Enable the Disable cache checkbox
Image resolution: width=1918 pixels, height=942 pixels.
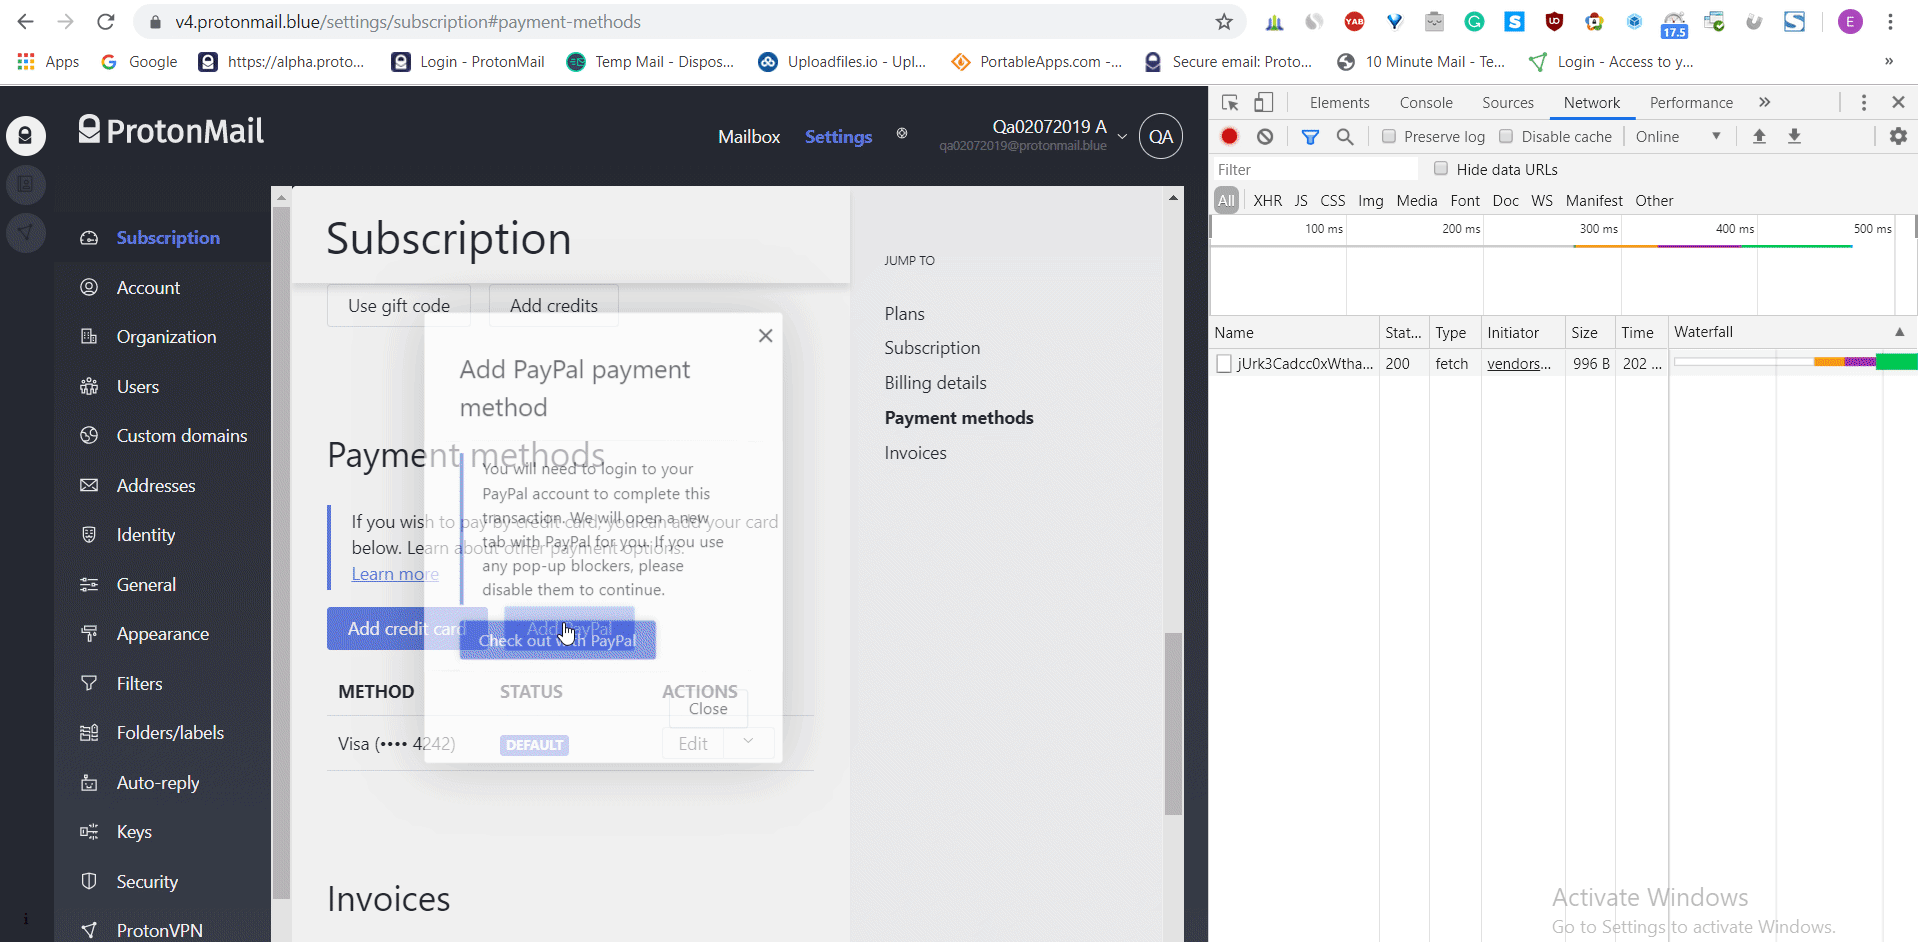pyautogui.click(x=1505, y=136)
